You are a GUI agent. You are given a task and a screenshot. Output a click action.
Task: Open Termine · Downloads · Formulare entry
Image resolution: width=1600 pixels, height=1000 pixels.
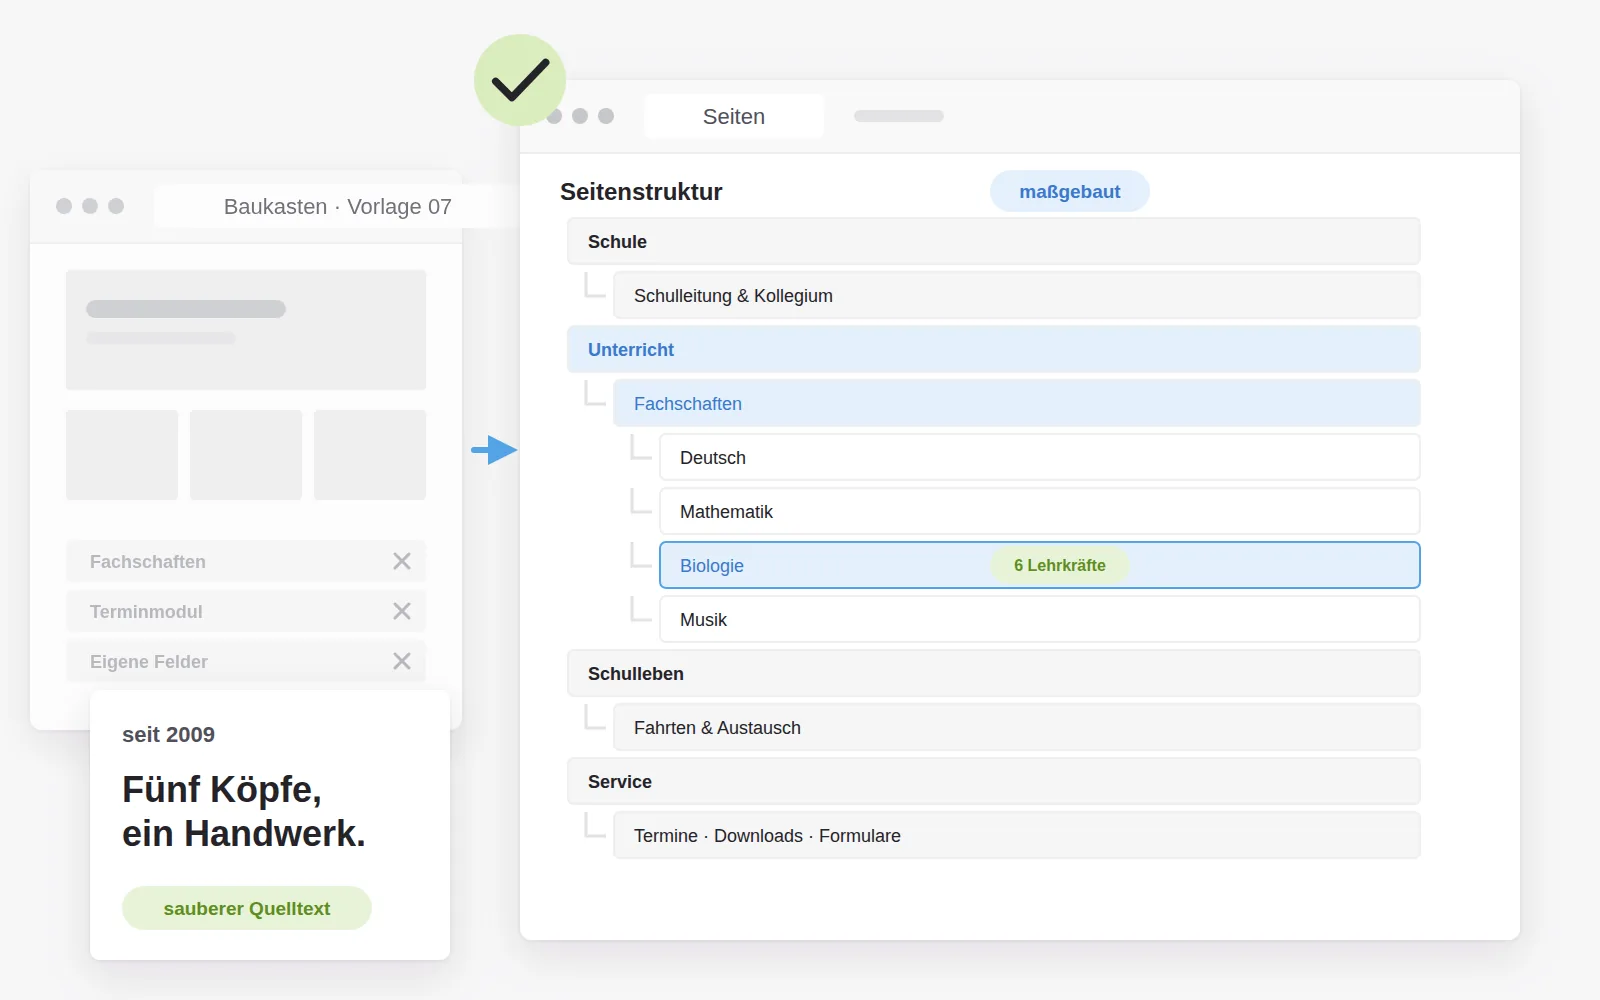pos(1017,835)
